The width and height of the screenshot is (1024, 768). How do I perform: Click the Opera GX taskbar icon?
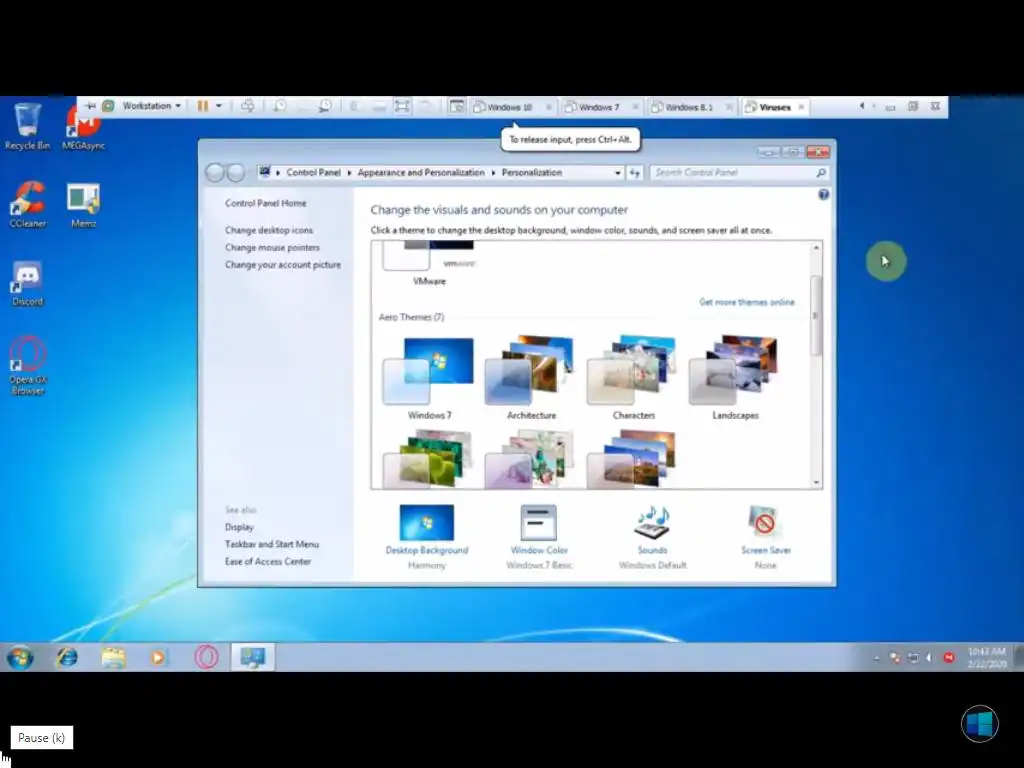tap(206, 657)
